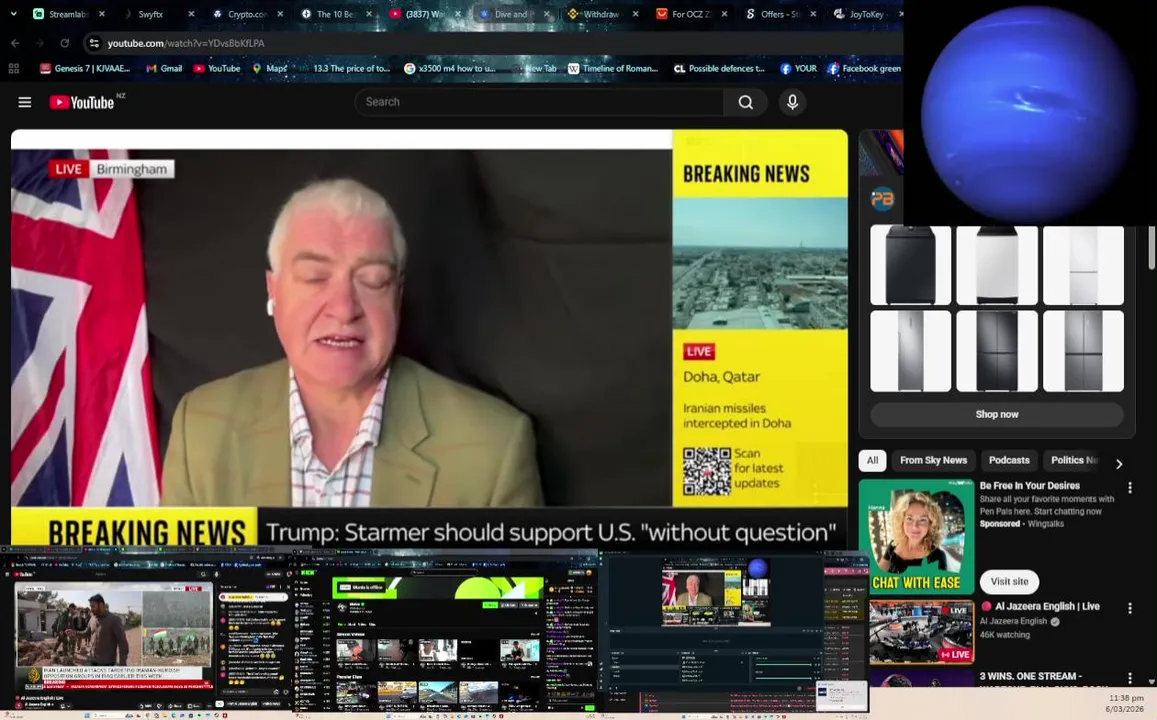Switch to the Dive and... tab
Image resolution: width=1157 pixels, height=720 pixels.
point(511,14)
